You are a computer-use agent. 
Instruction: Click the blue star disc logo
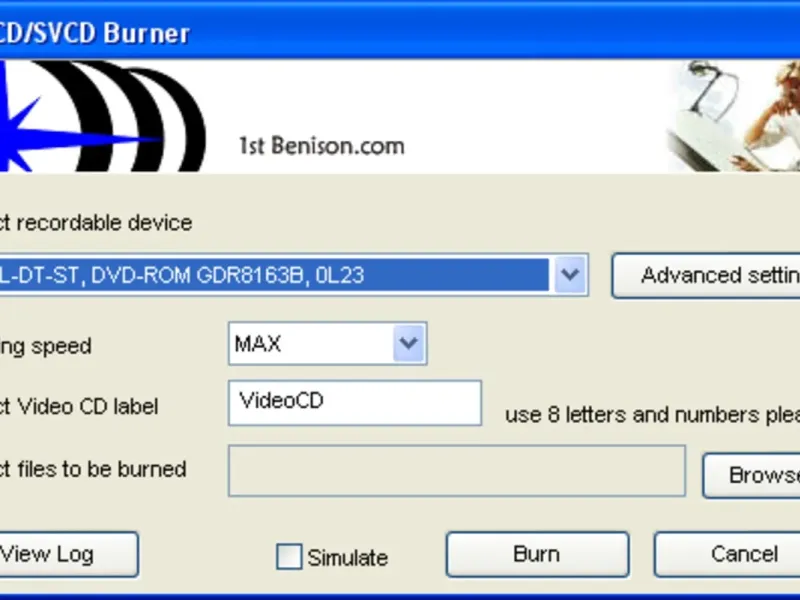[x=102, y=116]
